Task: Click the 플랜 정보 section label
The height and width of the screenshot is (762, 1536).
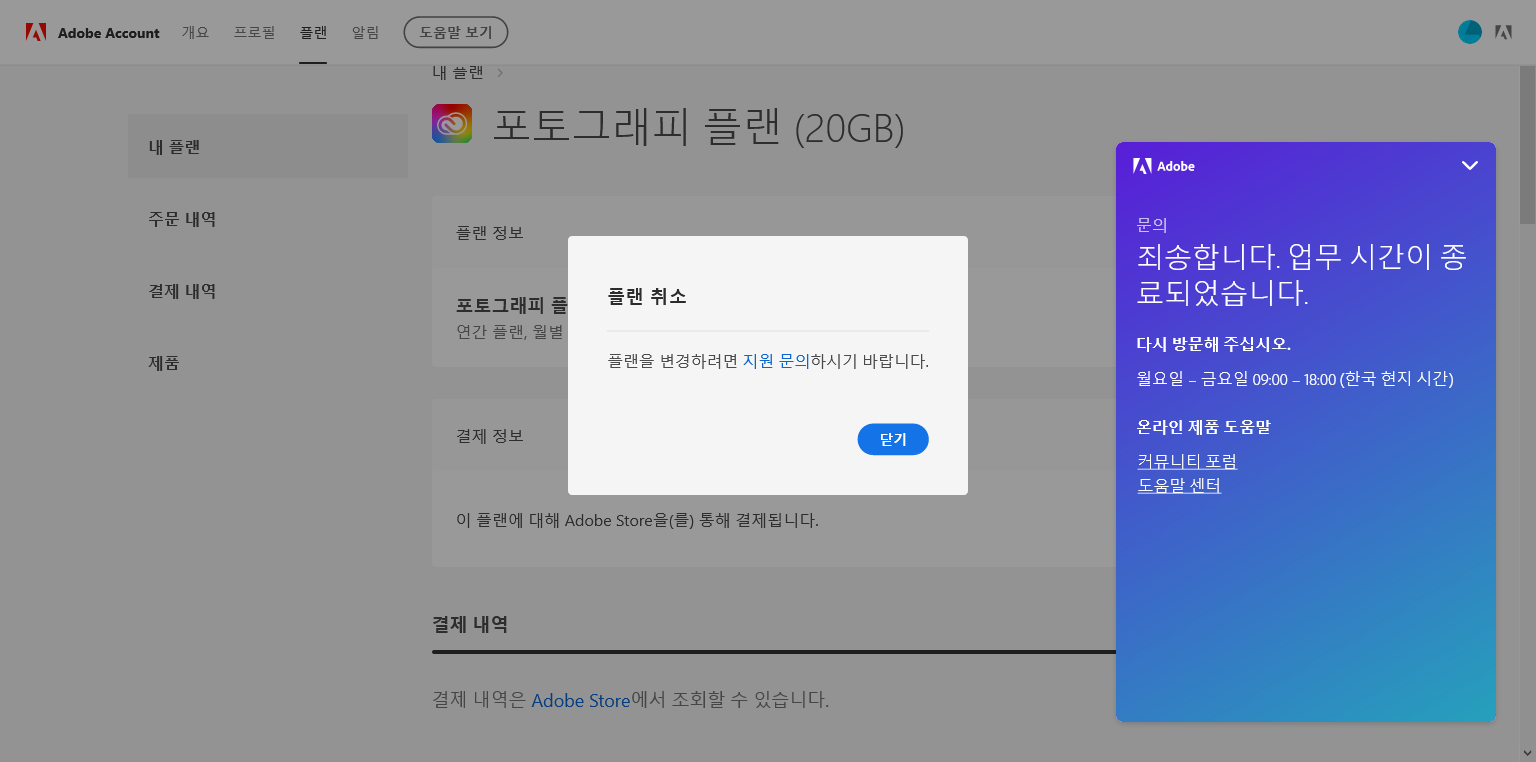Action: (490, 232)
